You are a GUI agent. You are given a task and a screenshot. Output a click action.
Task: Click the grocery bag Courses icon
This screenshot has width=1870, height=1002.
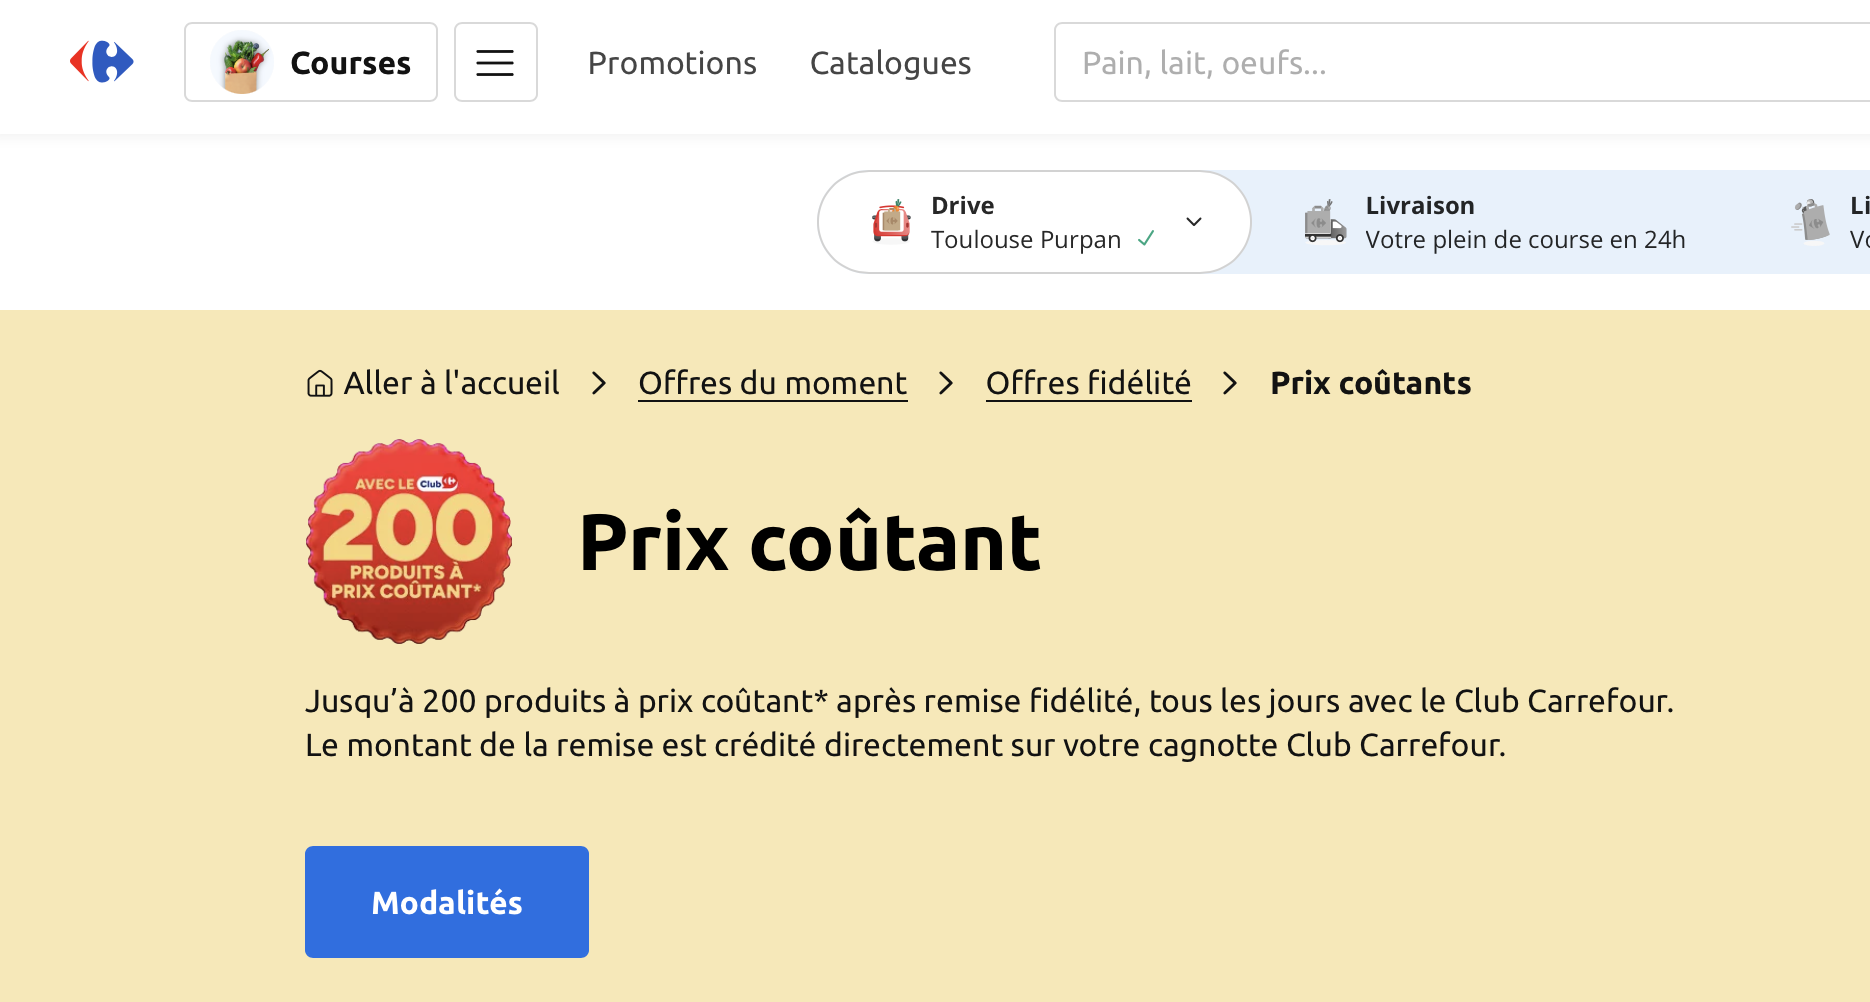242,62
